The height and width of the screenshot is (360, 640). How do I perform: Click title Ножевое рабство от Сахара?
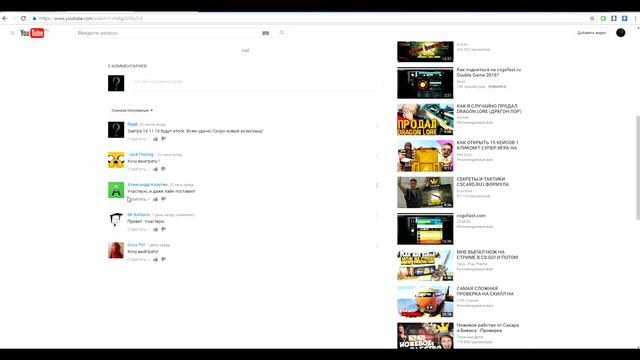click(488, 328)
